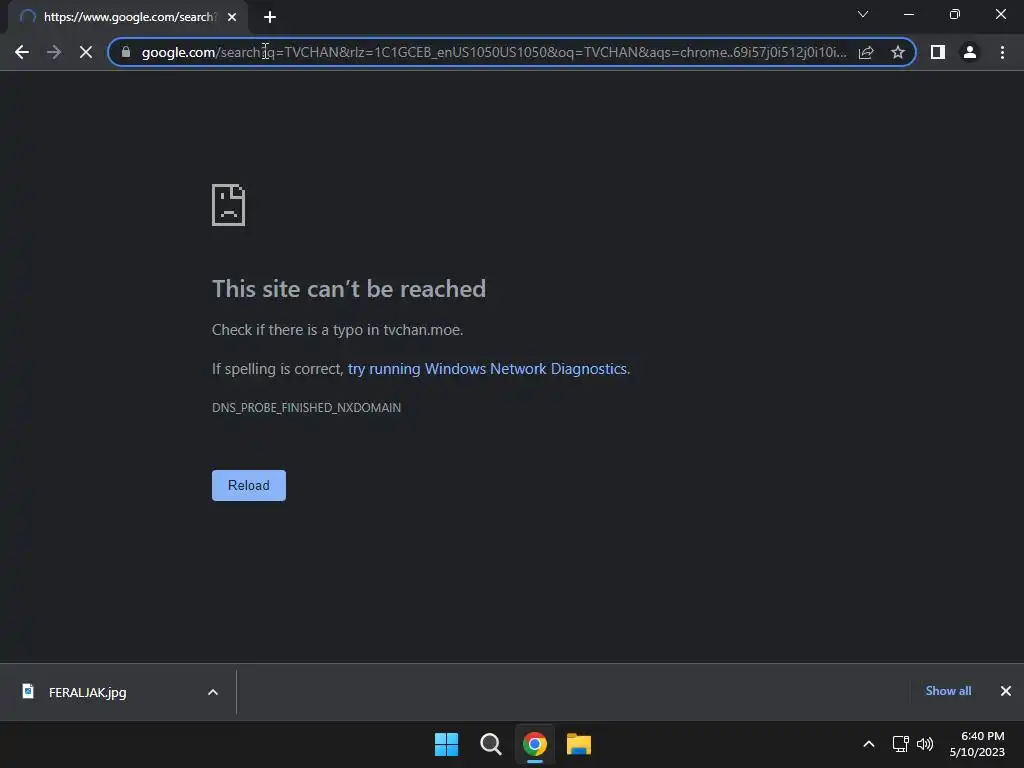Screen dimensions: 1024x768
Task: Share this page from the address bar
Action: [866, 52]
